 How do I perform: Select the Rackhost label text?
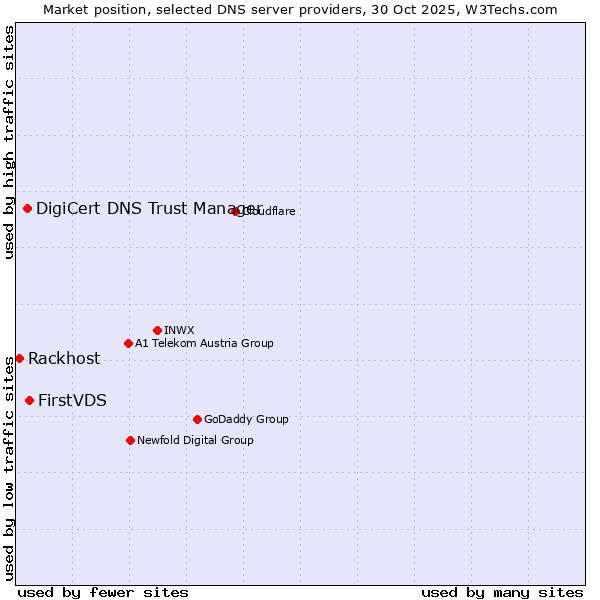[x=64, y=358]
